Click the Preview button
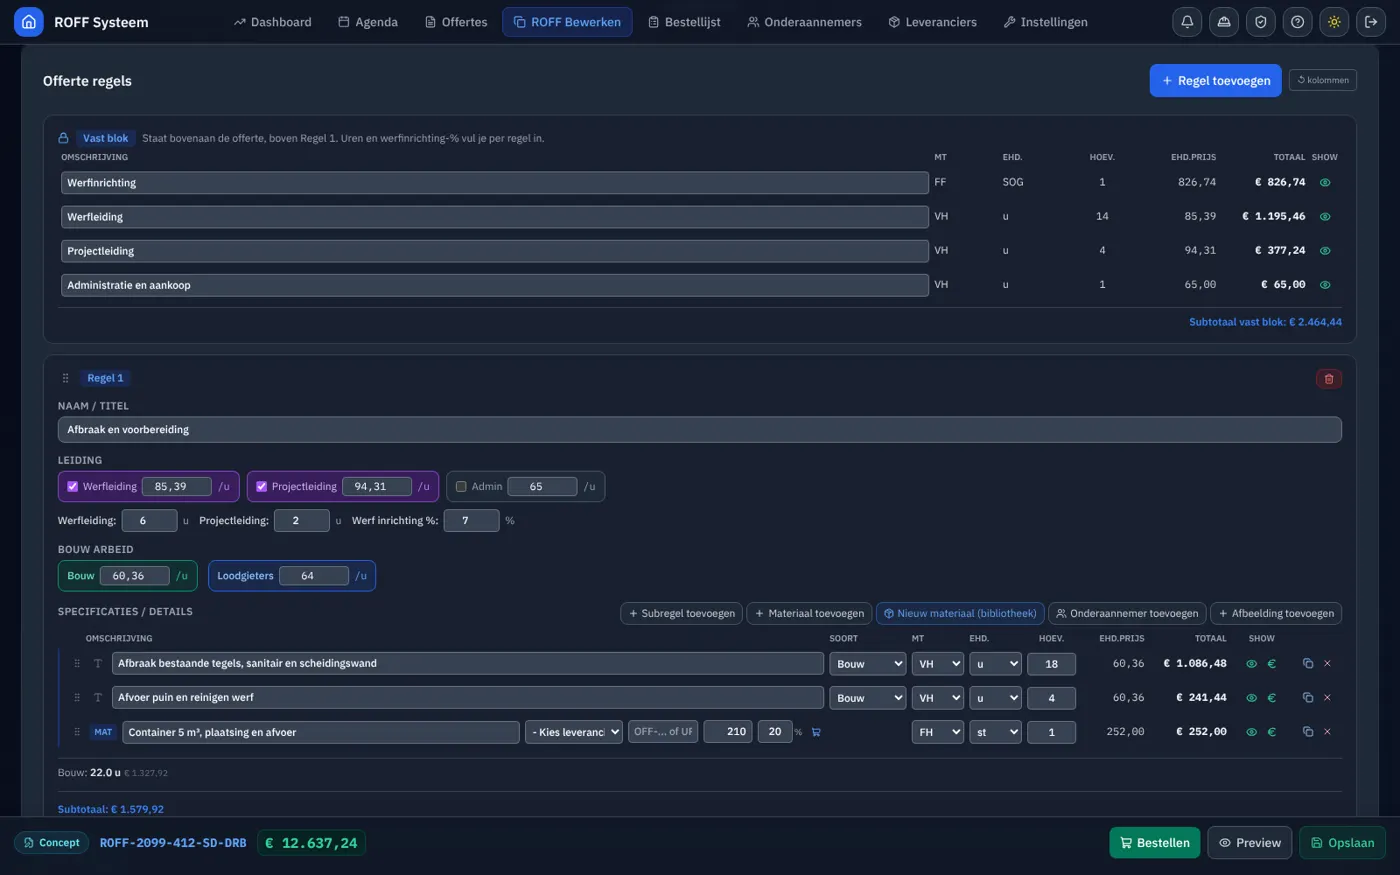 [x=1250, y=843]
